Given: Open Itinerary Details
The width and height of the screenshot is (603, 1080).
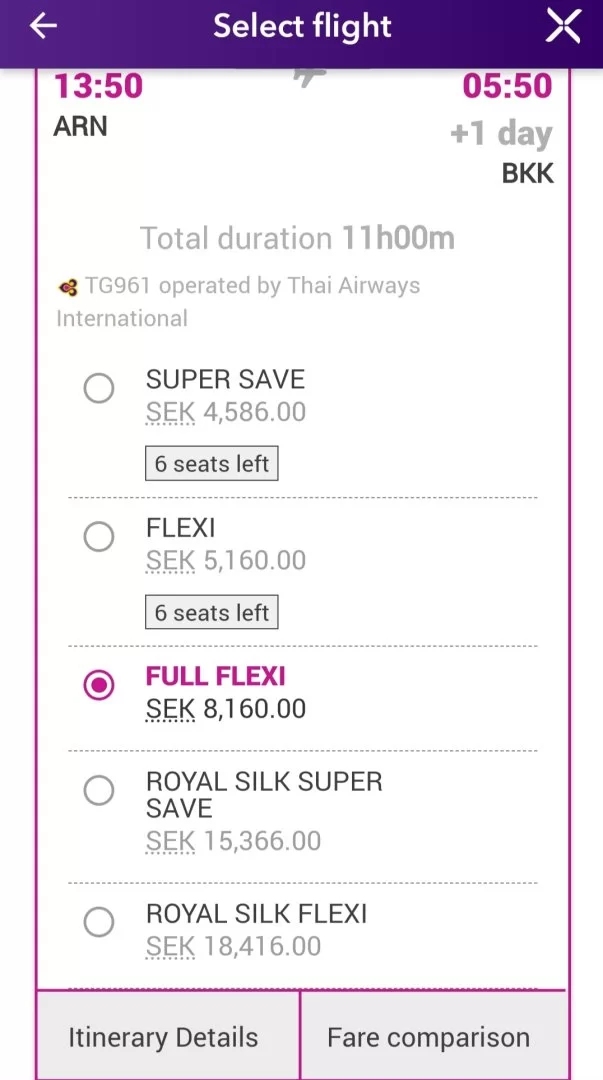Looking at the screenshot, I should click(x=164, y=1037).
